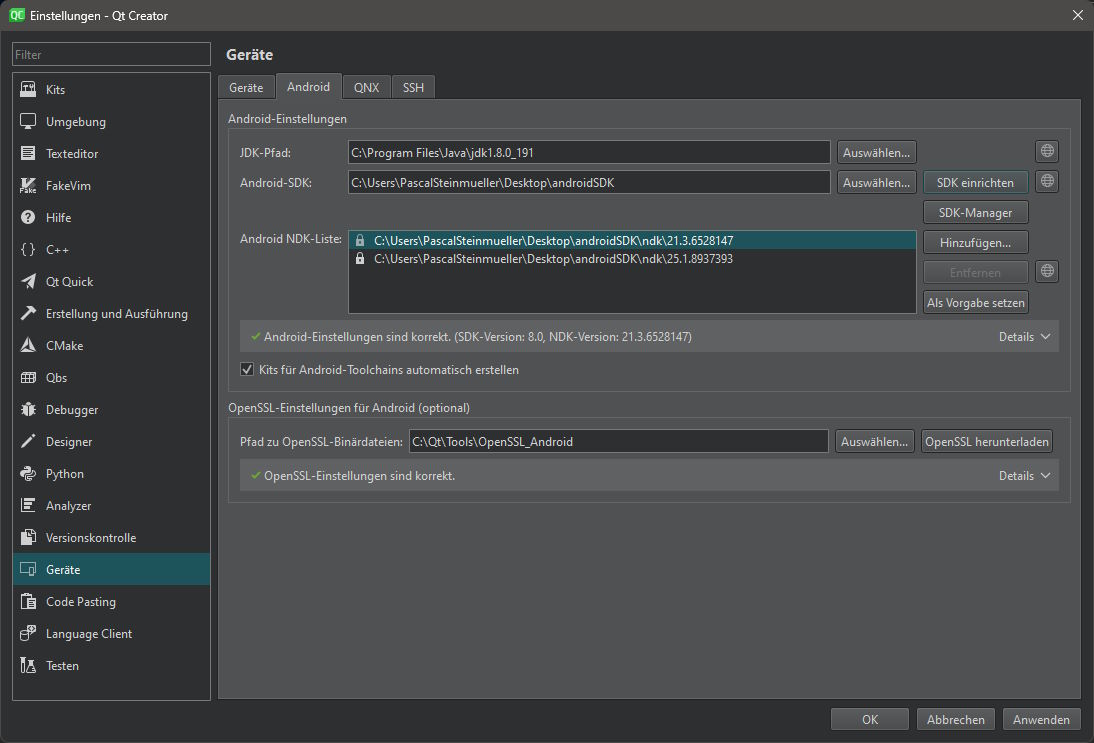Switch to the Geräte tab
The image size is (1094, 743).
(x=246, y=88)
